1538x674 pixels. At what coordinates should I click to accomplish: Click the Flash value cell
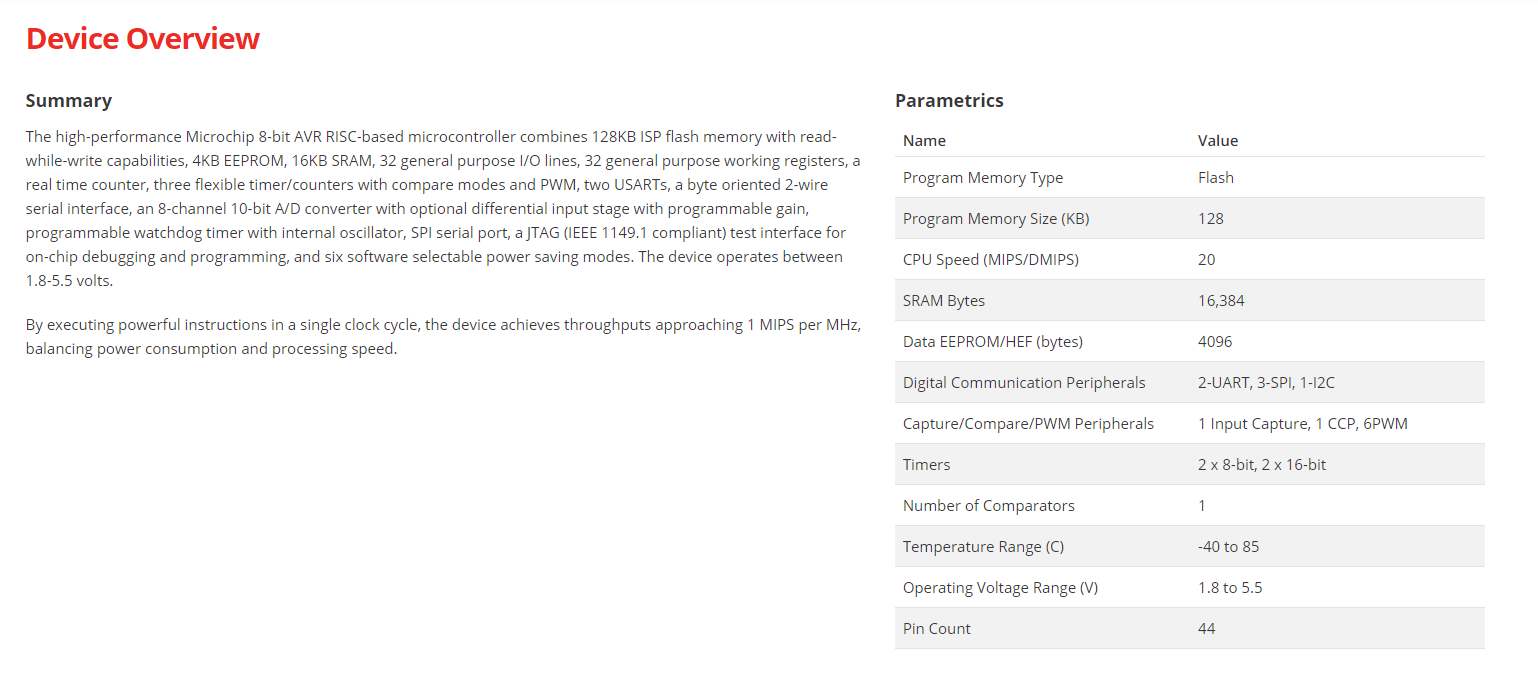pyautogui.click(x=1216, y=178)
